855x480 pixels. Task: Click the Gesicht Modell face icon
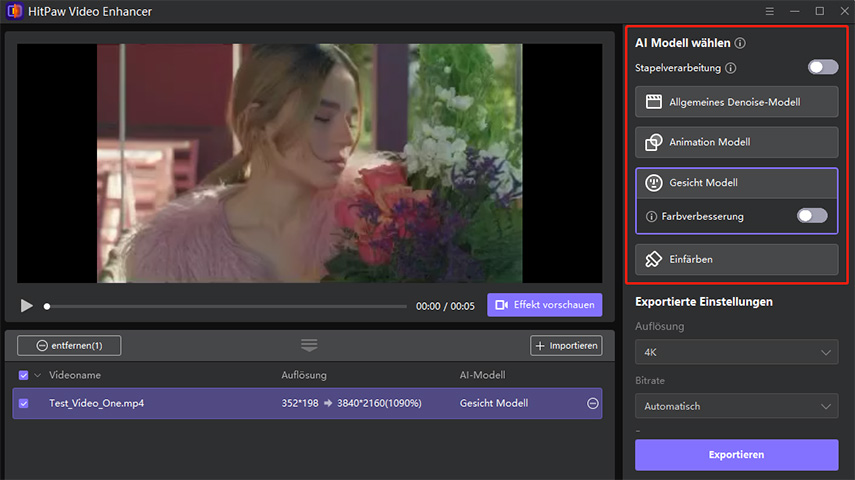click(654, 183)
